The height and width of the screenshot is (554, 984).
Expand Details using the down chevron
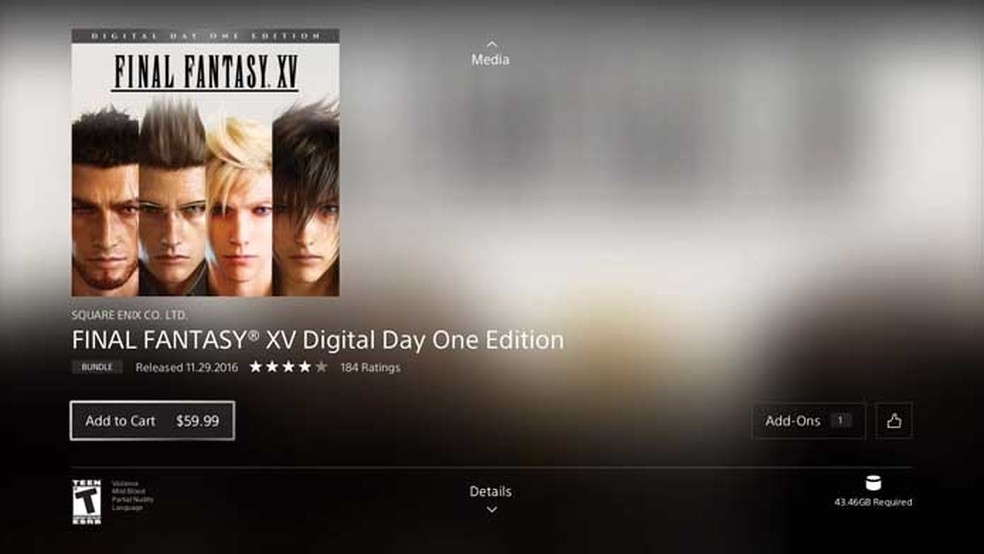click(491, 509)
